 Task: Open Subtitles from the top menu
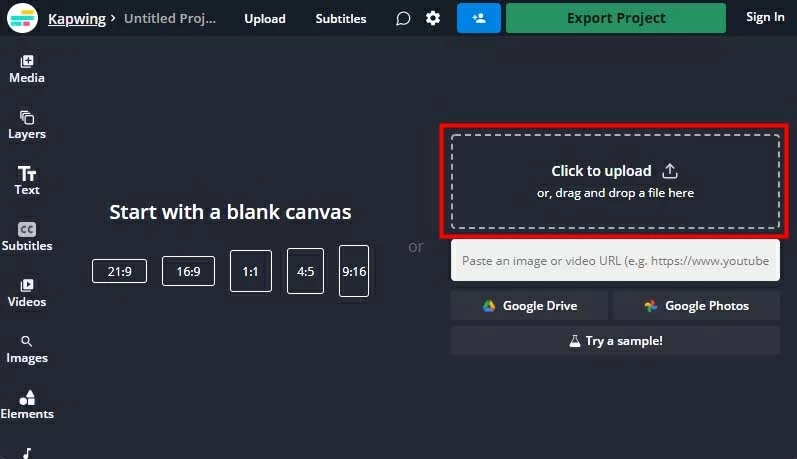pos(341,18)
